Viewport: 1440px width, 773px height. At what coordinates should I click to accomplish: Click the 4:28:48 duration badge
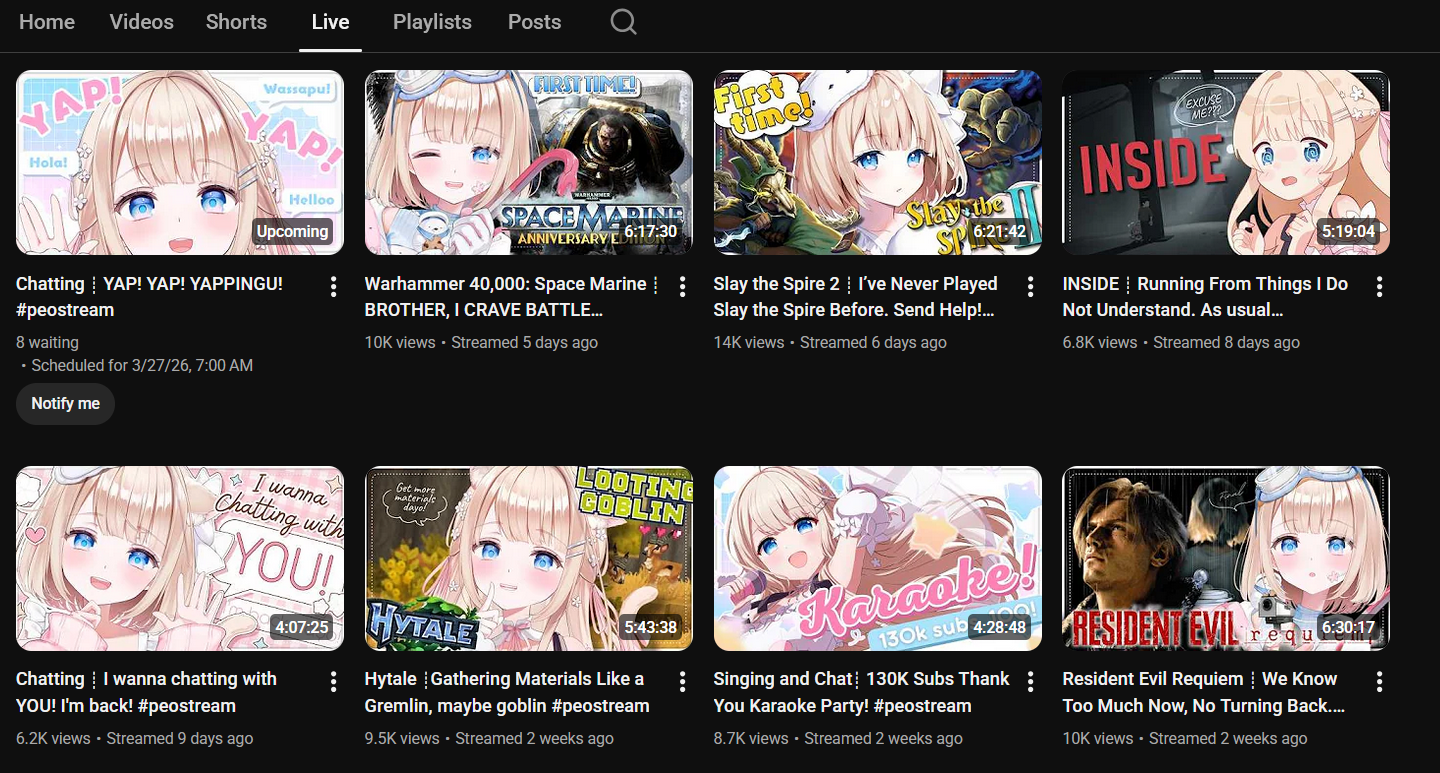[1000, 627]
